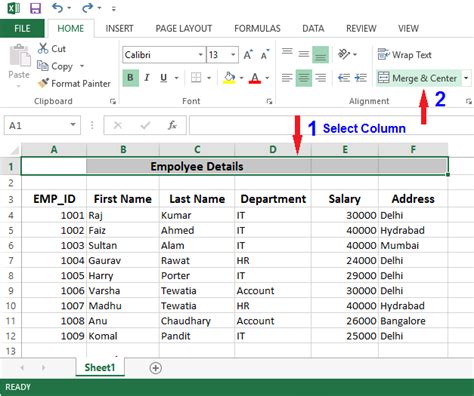Screen dimensions: 474x396
Task: Toggle Bottom Align button
Action: (320, 55)
